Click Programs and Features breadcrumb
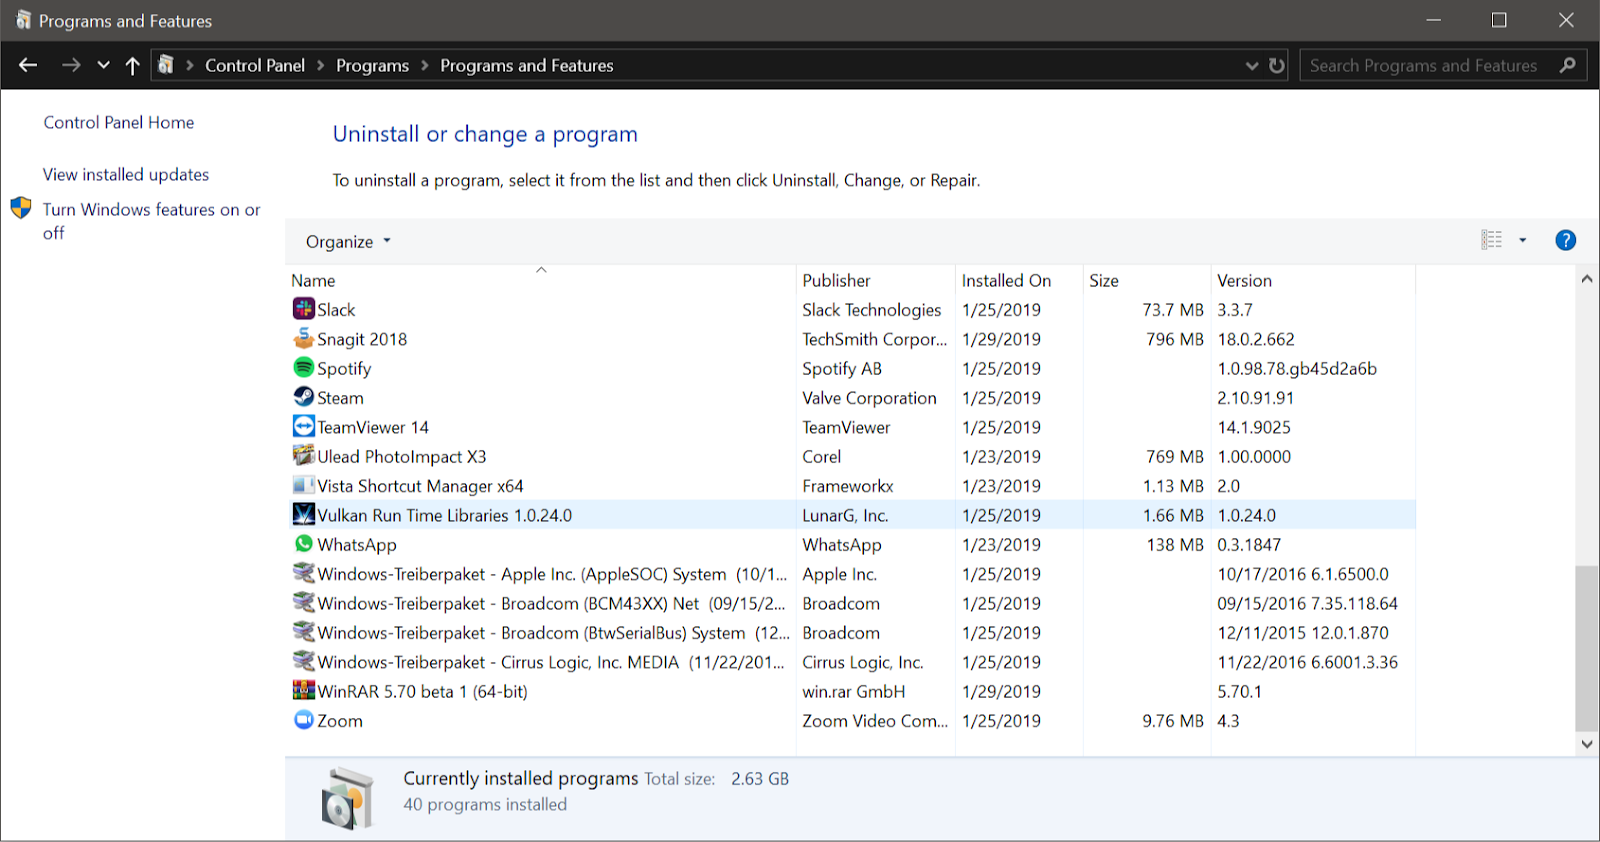The image size is (1600, 842). [527, 65]
